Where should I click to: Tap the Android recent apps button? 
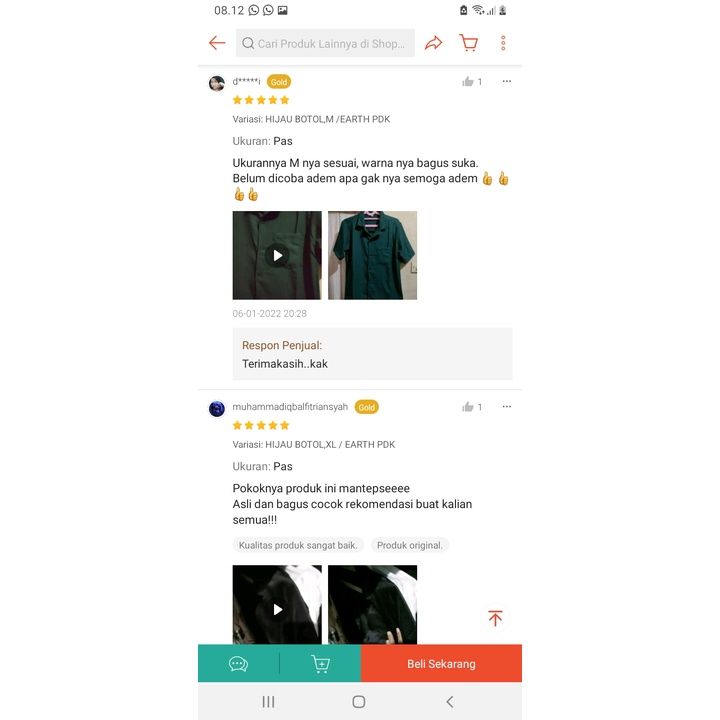(269, 702)
